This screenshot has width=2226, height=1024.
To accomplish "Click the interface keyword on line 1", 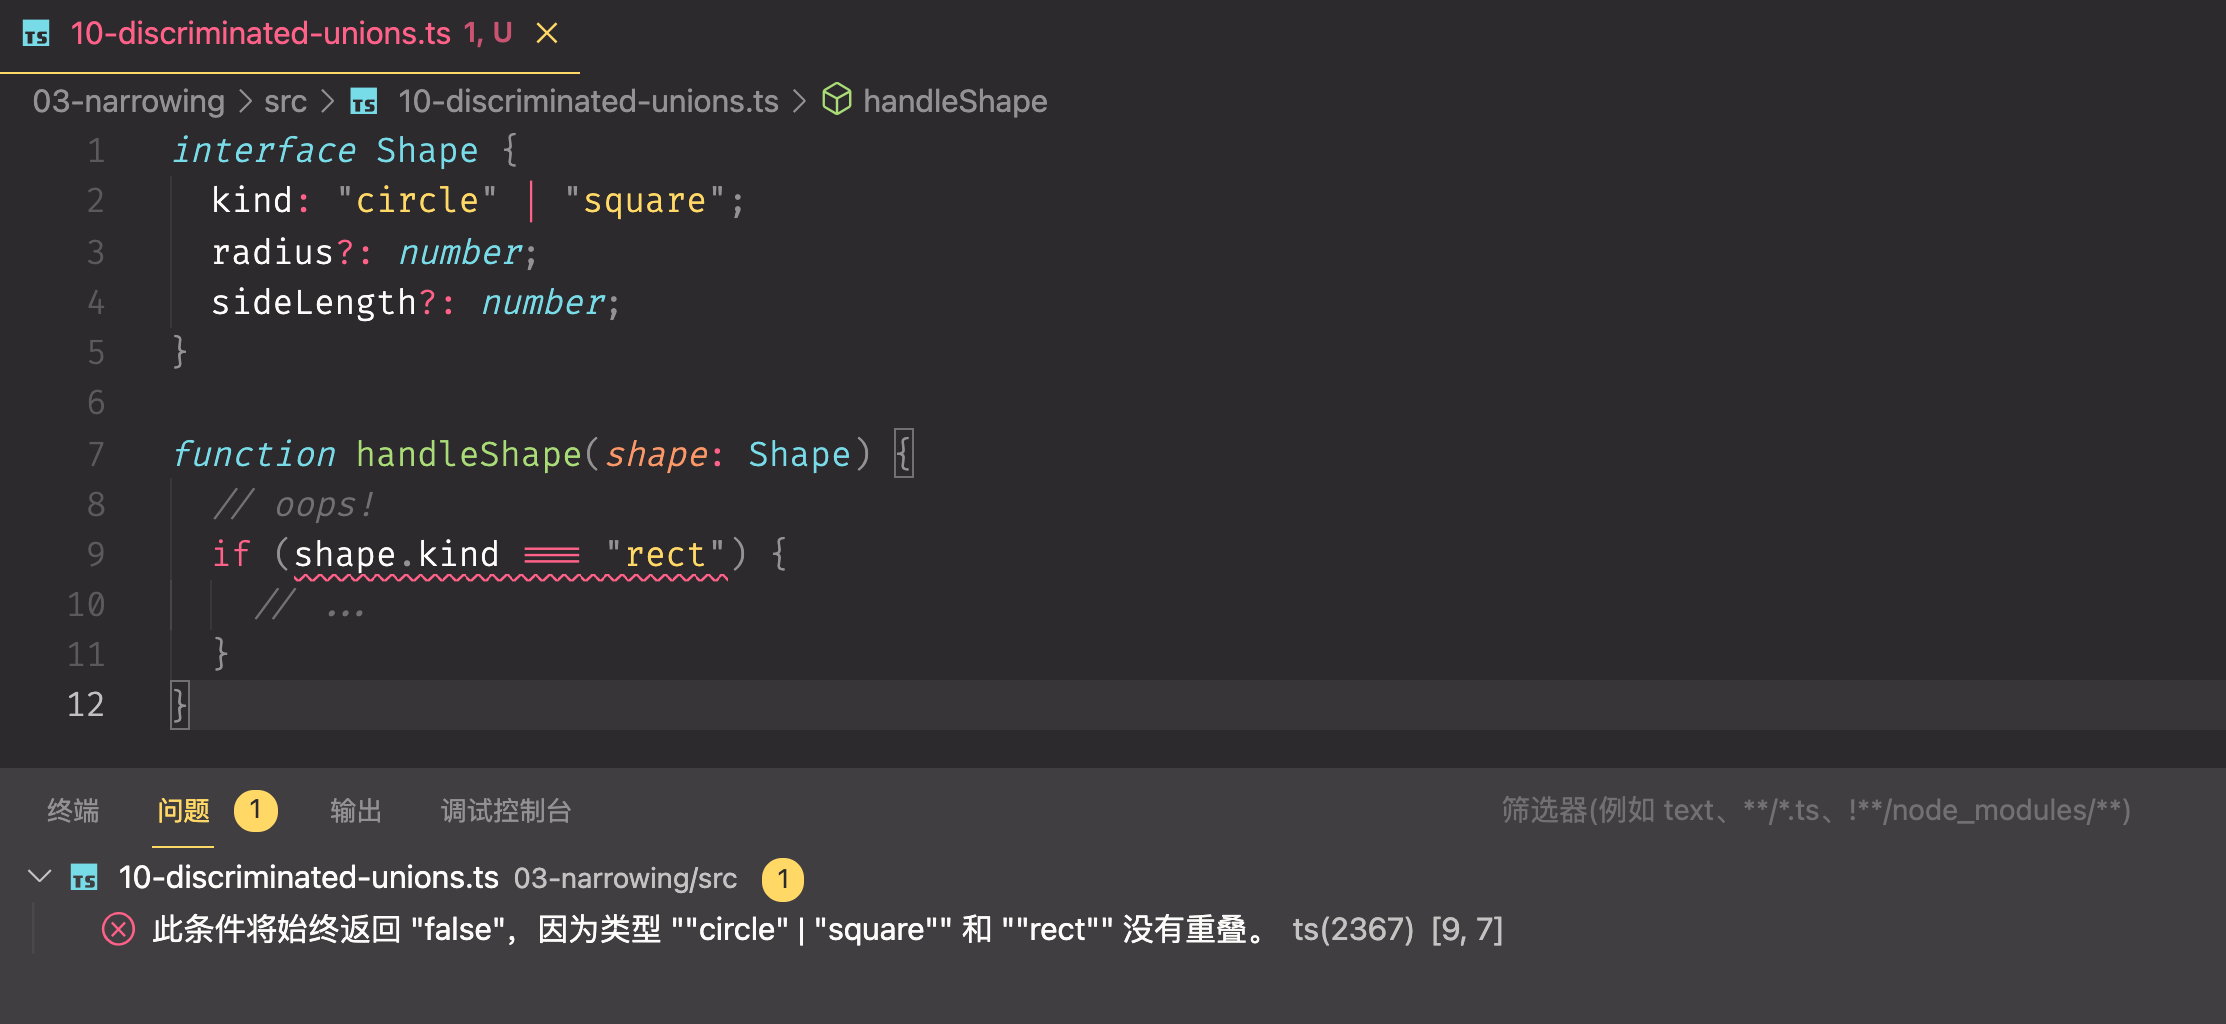I will pos(264,150).
